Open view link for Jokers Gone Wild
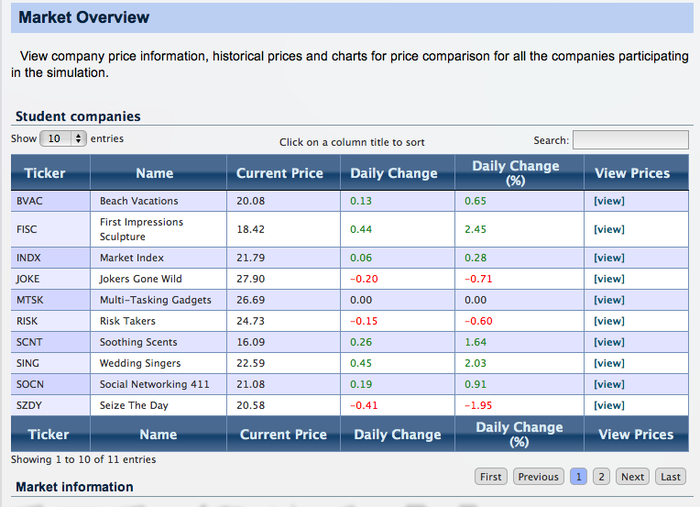700x507 pixels. point(609,279)
